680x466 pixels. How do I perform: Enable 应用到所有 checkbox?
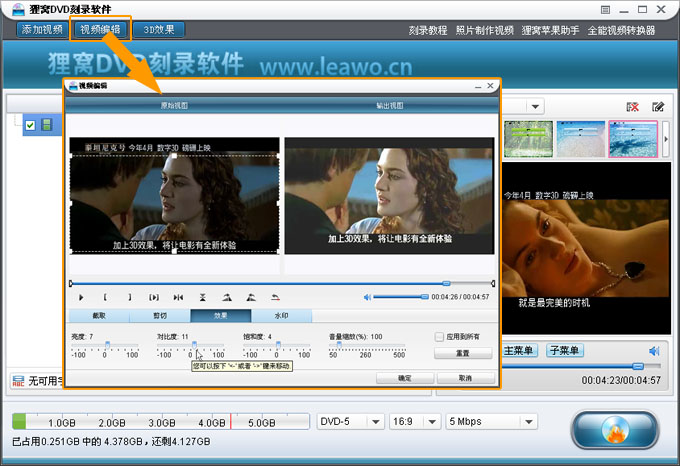coord(439,337)
